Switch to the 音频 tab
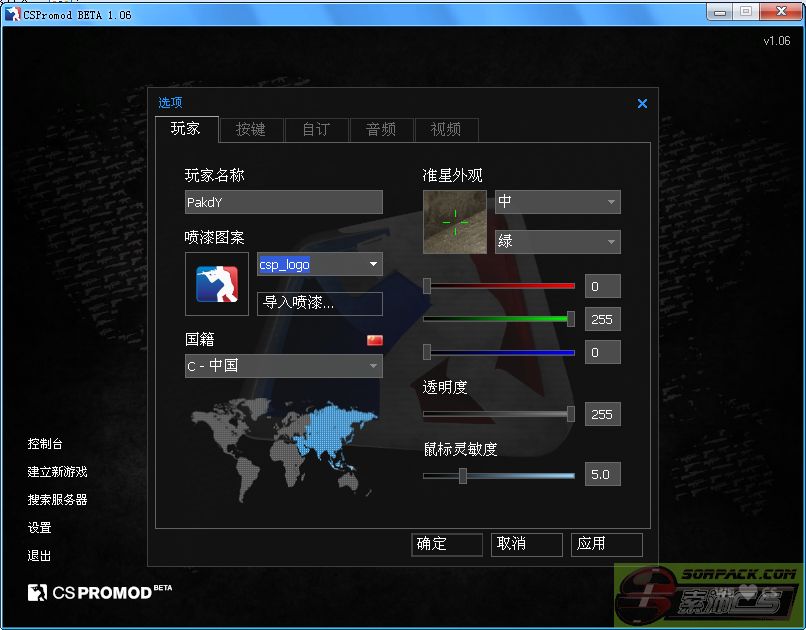This screenshot has width=806, height=630. [381, 129]
